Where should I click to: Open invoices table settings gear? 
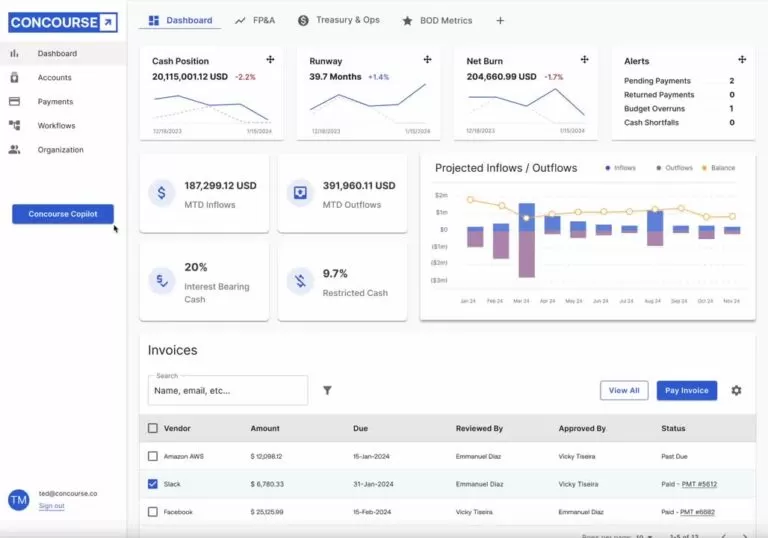736,391
